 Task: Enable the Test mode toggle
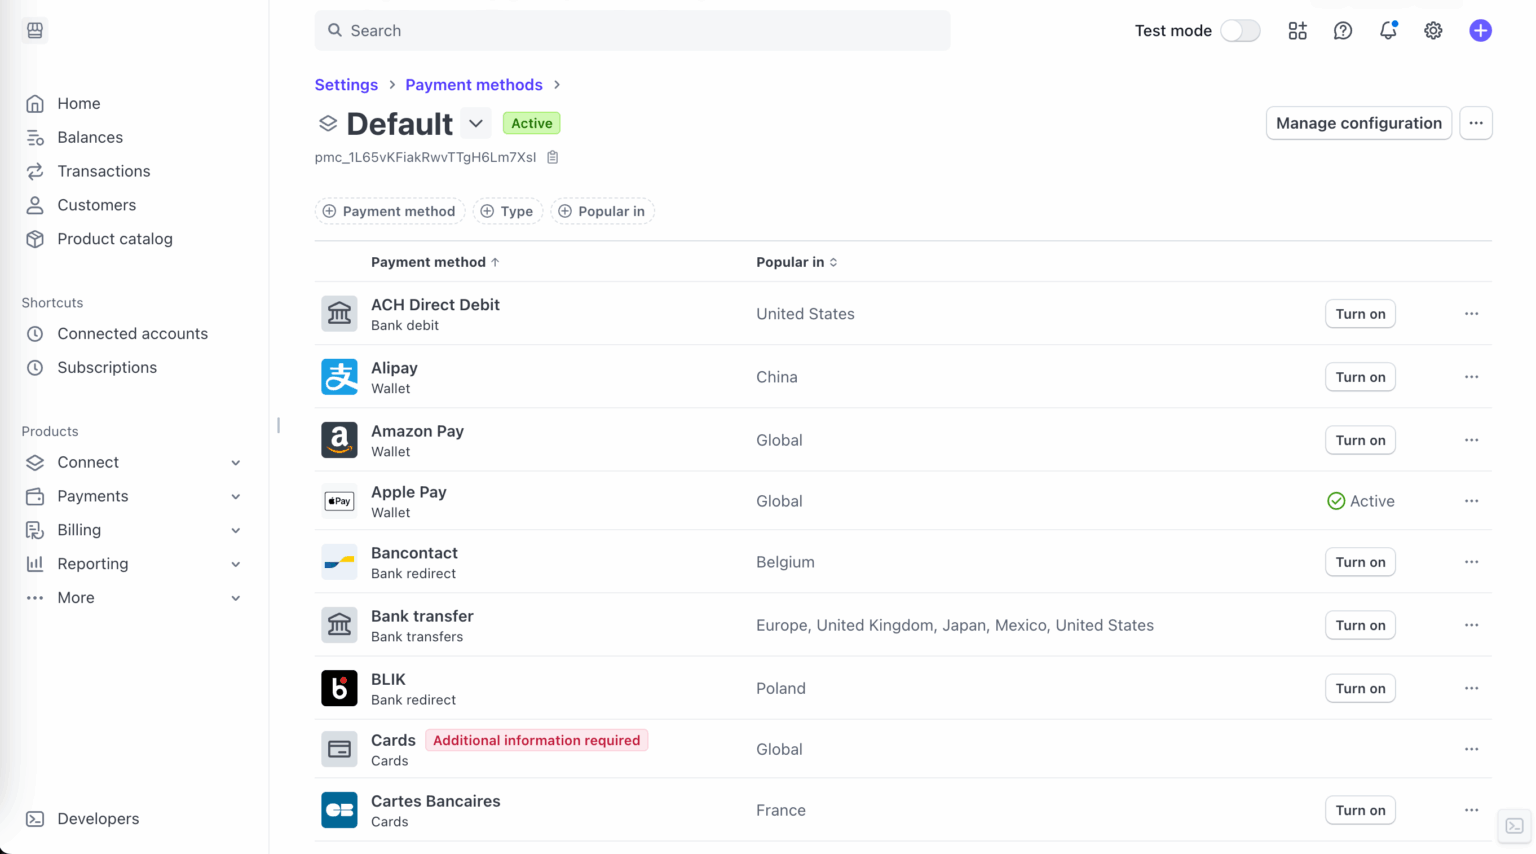coord(1240,31)
